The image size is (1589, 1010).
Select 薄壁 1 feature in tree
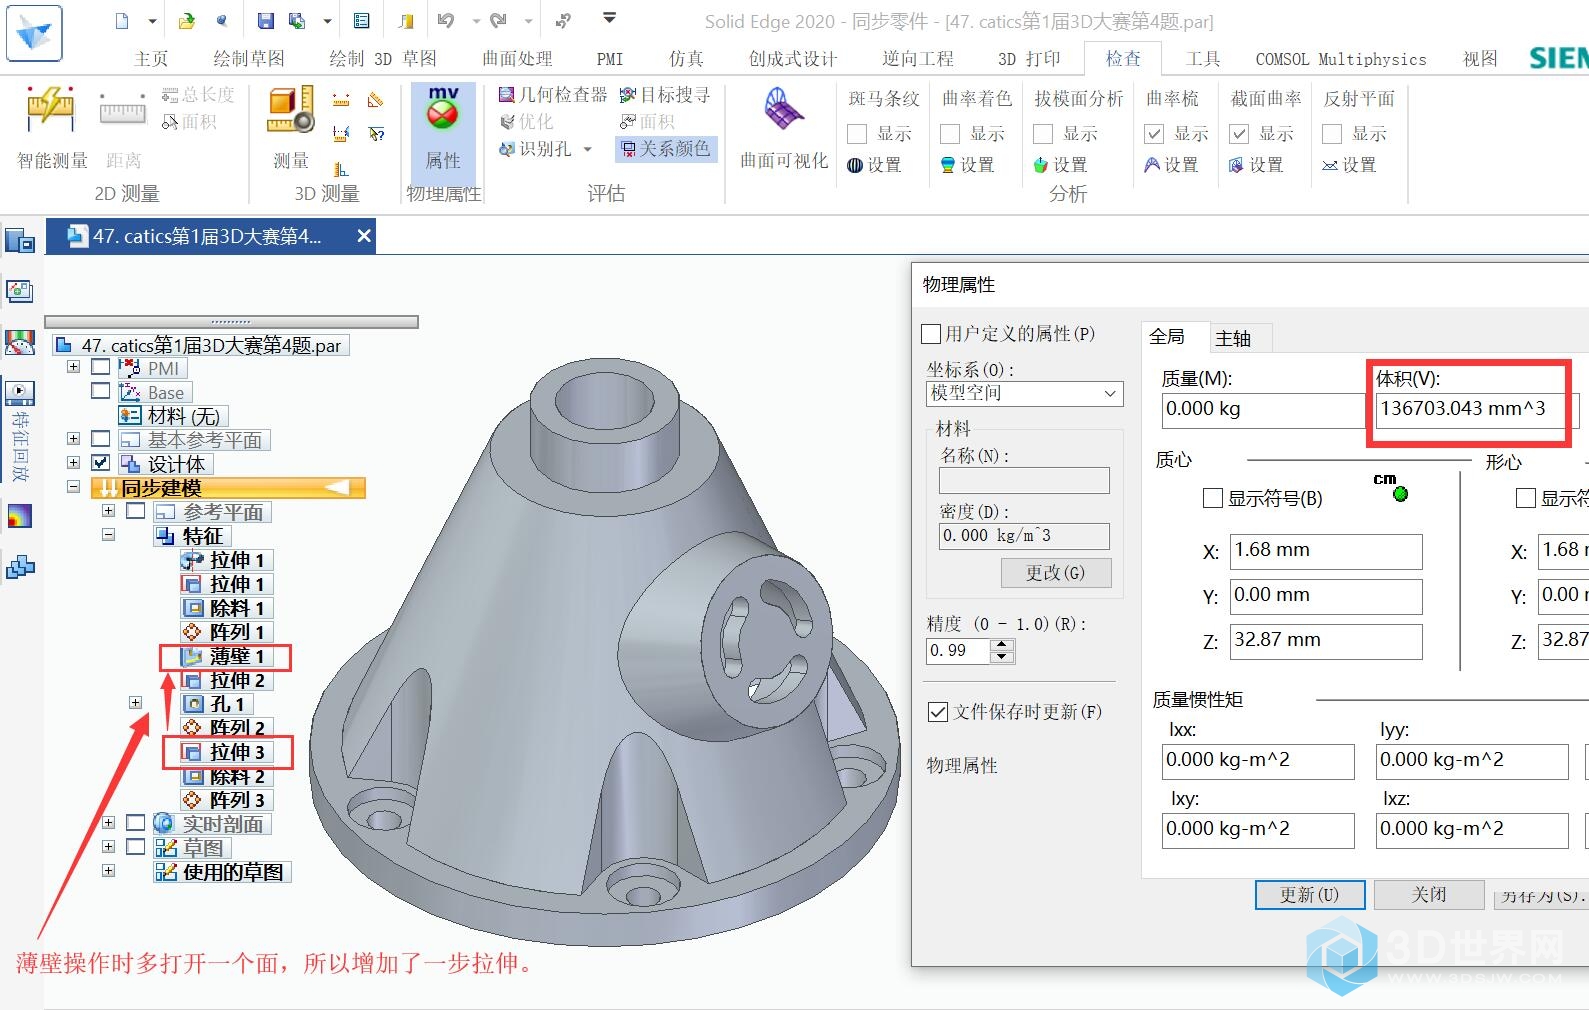[x=226, y=656]
